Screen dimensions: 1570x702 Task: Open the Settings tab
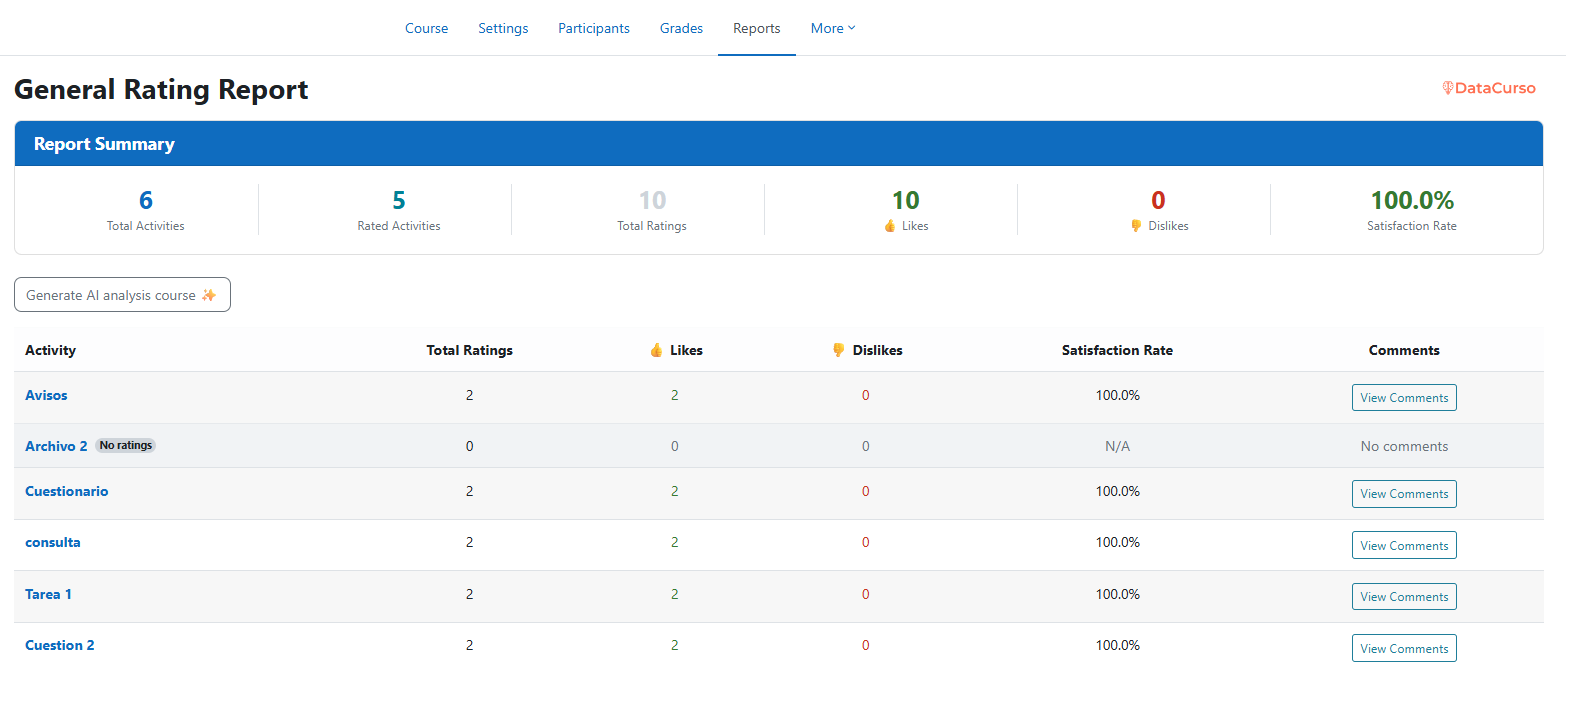[x=503, y=28]
